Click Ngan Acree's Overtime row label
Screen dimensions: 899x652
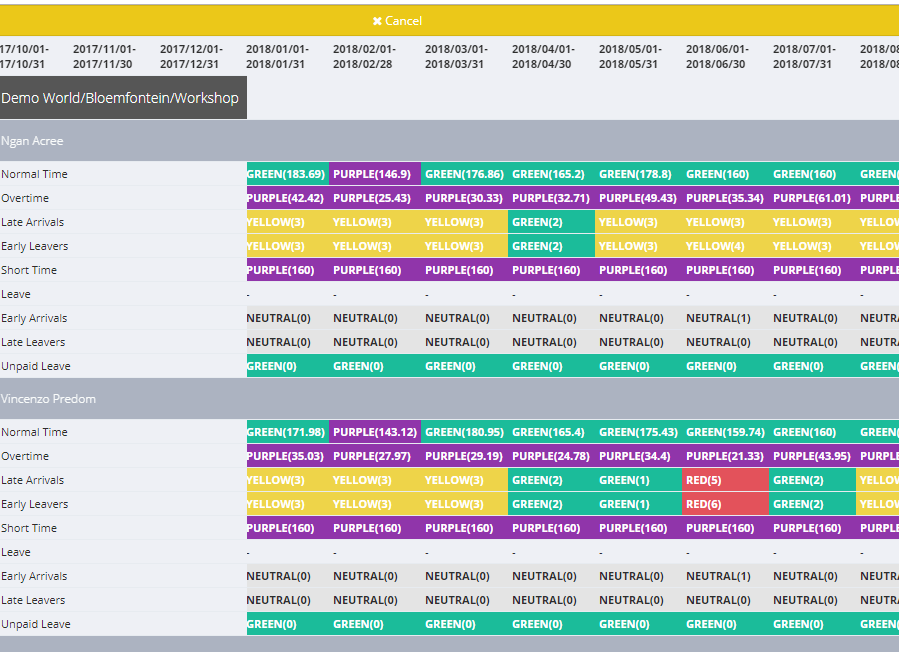point(25,198)
